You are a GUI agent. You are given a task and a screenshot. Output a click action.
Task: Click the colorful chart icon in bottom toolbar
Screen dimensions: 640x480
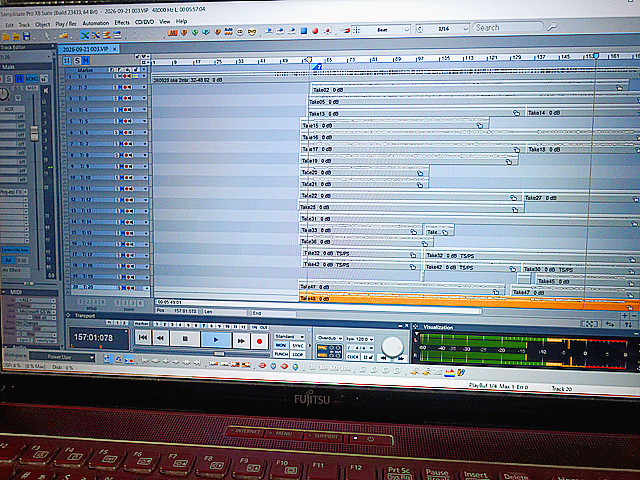pyautogui.click(x=449, y=372)
